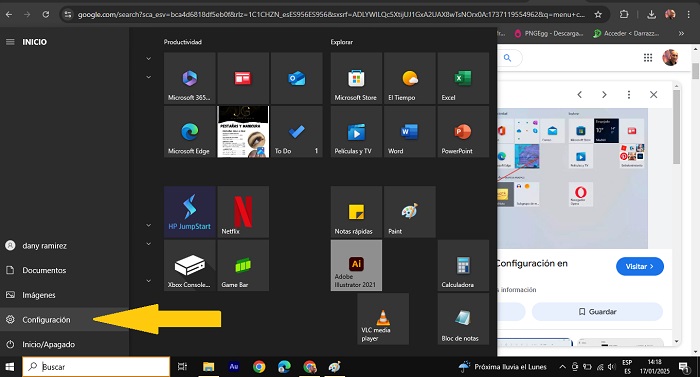Select the Explorar group header
The height and width of the screenshot is (377, 700).
[342, 42]
